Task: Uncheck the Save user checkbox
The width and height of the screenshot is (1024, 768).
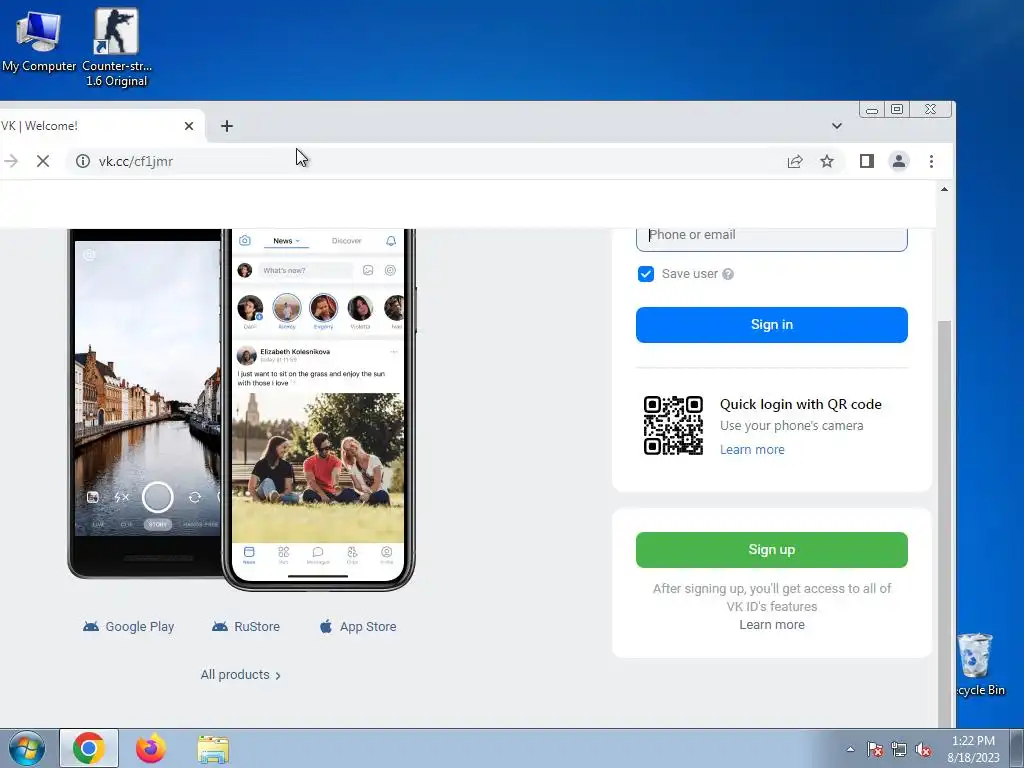Action: coord(646,274)
